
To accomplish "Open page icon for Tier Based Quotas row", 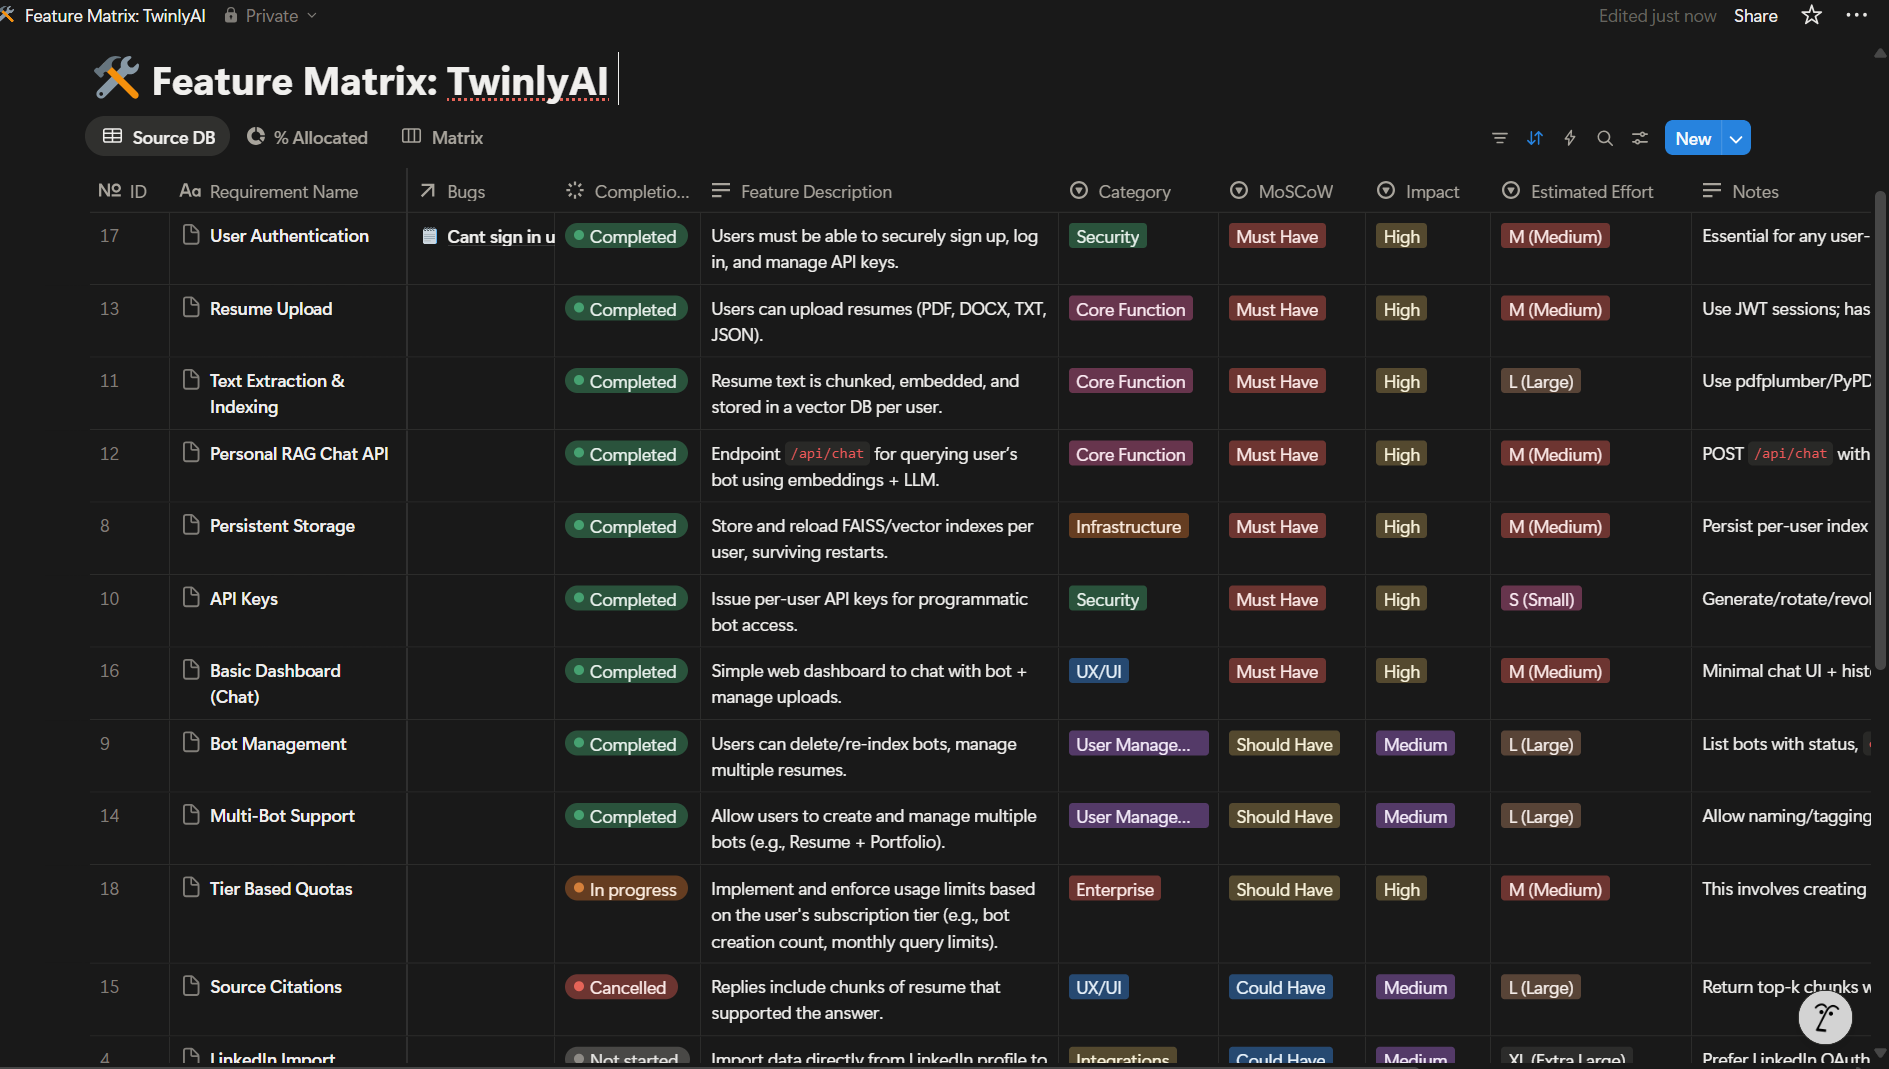I will [191, 888].
